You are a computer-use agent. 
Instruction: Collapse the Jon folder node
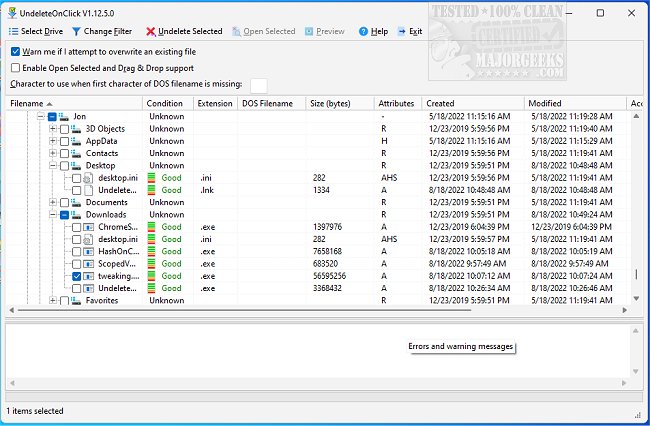point(41,116)
